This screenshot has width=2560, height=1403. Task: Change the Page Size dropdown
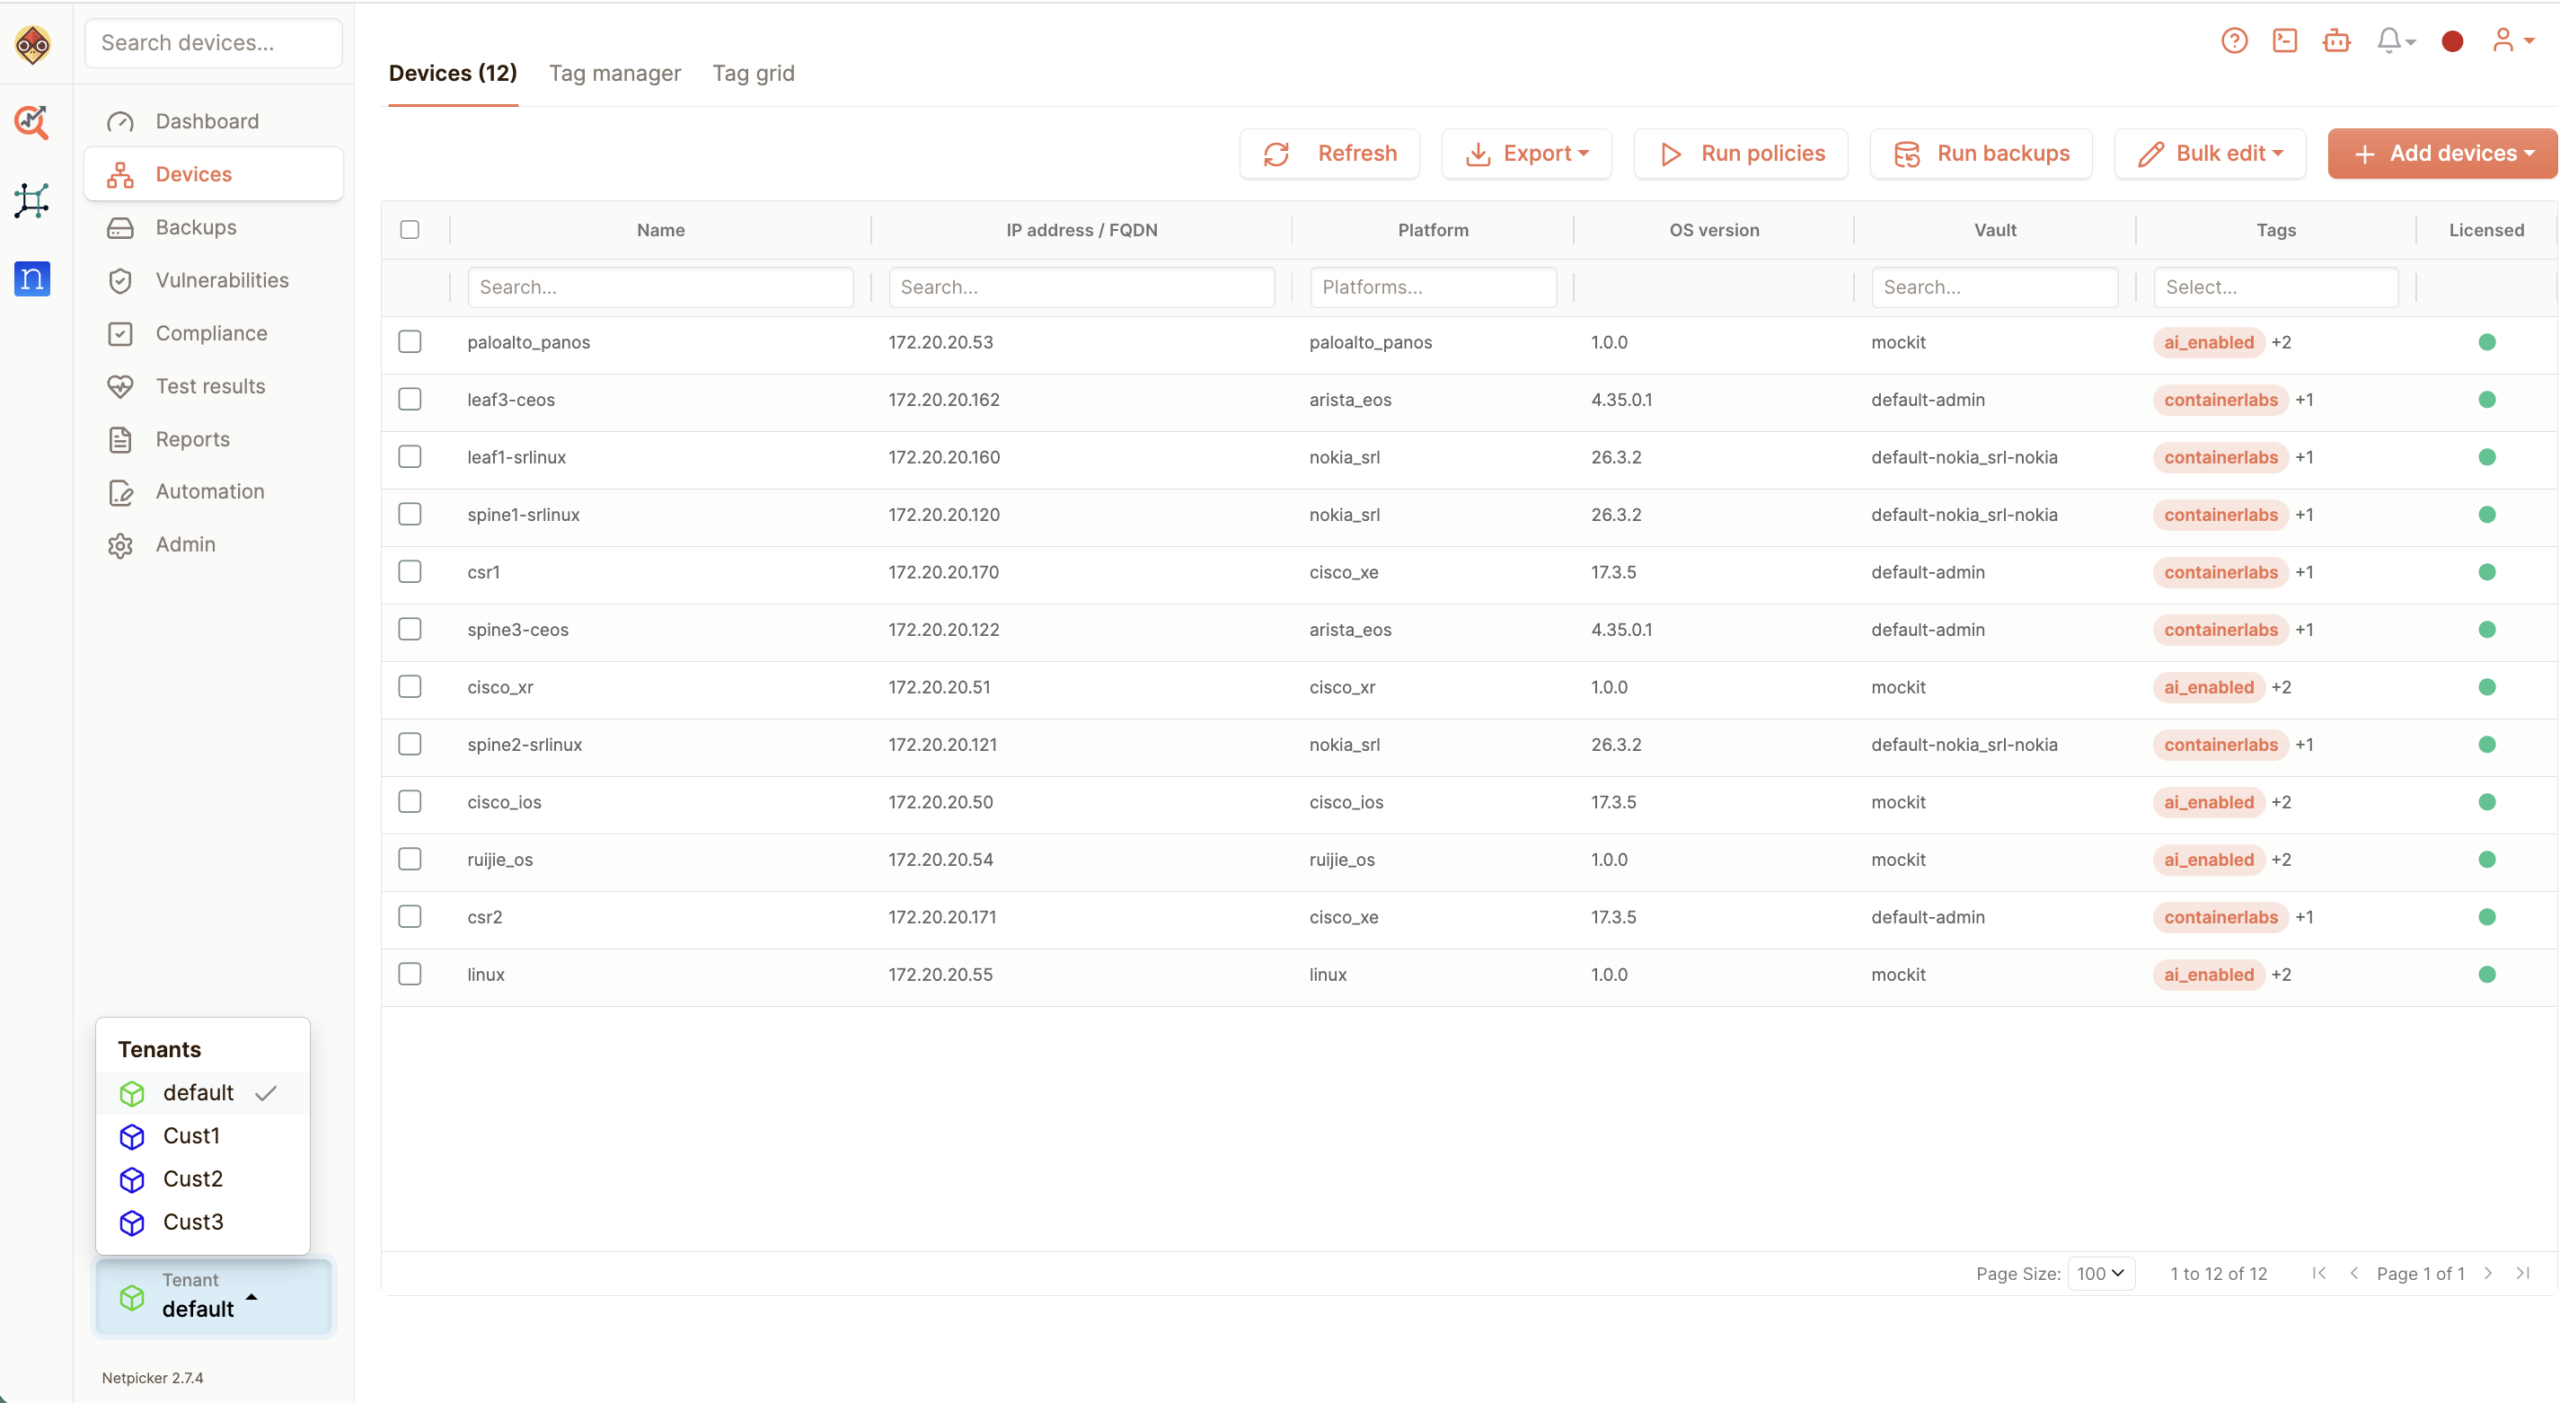coord(2101,1273)
